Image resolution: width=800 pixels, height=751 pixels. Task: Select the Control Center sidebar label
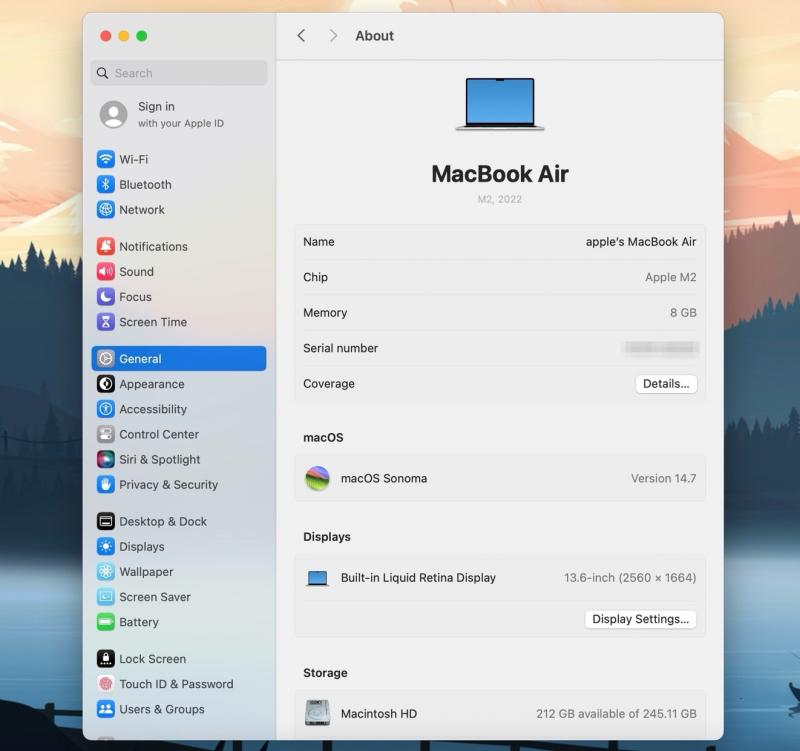[159, 434]
